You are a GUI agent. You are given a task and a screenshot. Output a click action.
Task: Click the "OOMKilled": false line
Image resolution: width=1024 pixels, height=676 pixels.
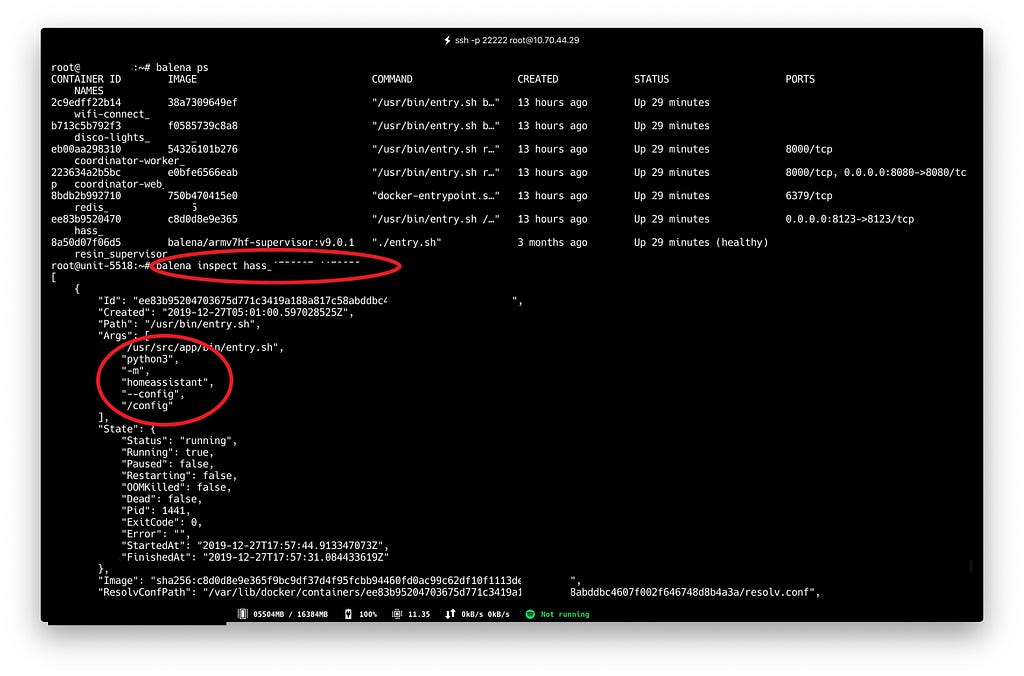point(176,487)
